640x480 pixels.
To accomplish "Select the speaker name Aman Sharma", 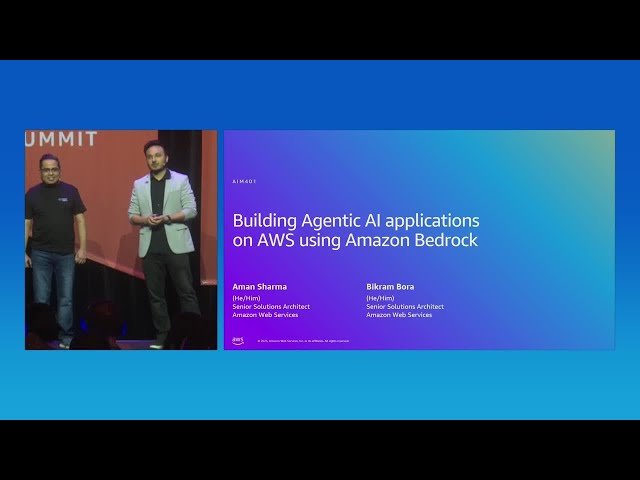I will 259,287.
